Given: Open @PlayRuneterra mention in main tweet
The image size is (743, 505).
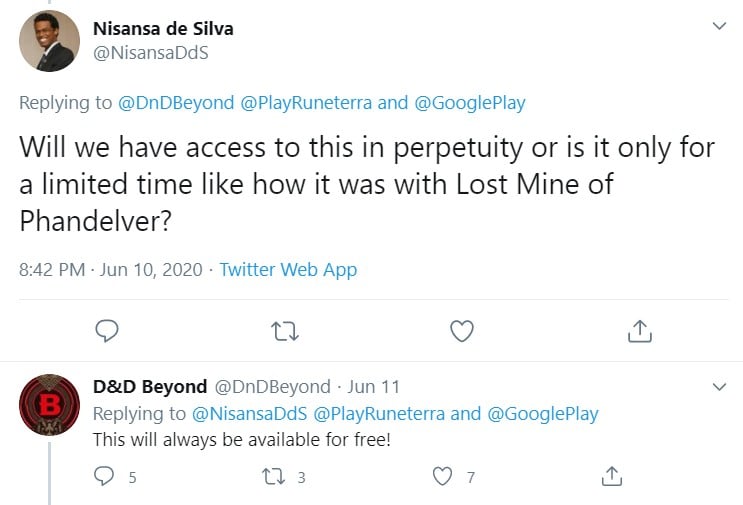Looking at the screenshot, I should point(306,103).
